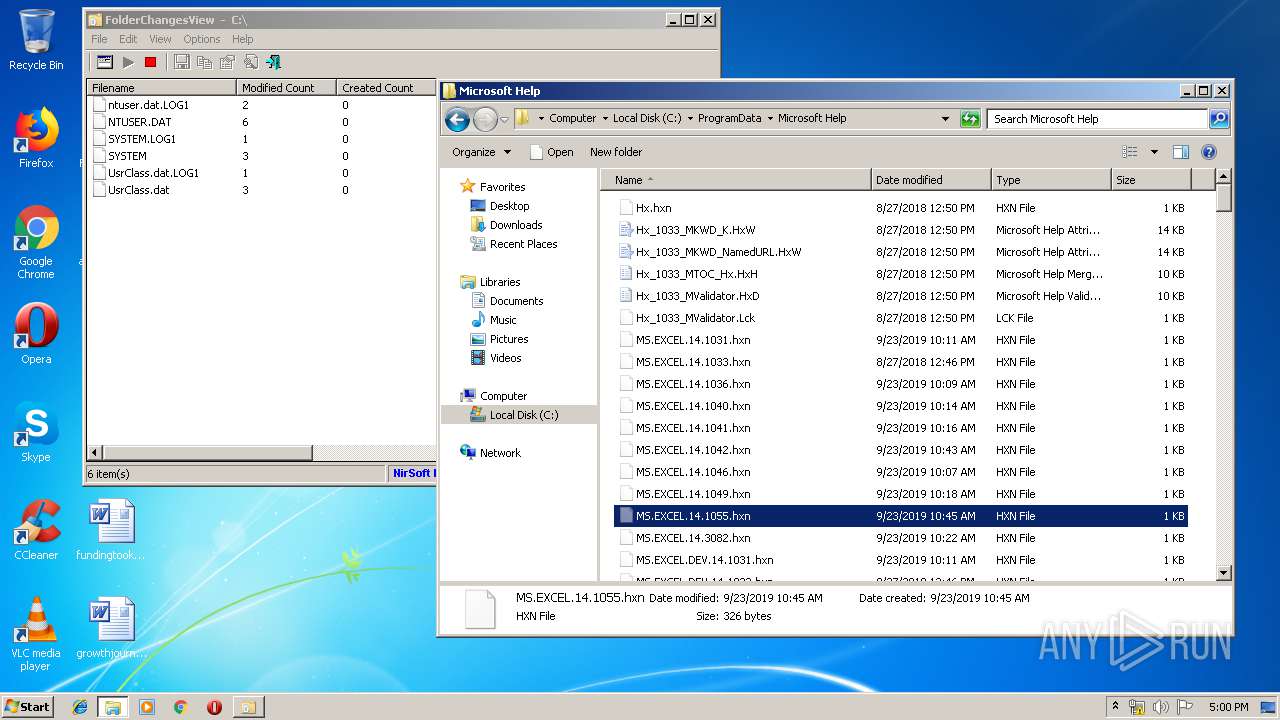Viewport: 1280px width, 720px height.
Task: Open VLC media player desktop shortcut
Action: tap(36, 634)
